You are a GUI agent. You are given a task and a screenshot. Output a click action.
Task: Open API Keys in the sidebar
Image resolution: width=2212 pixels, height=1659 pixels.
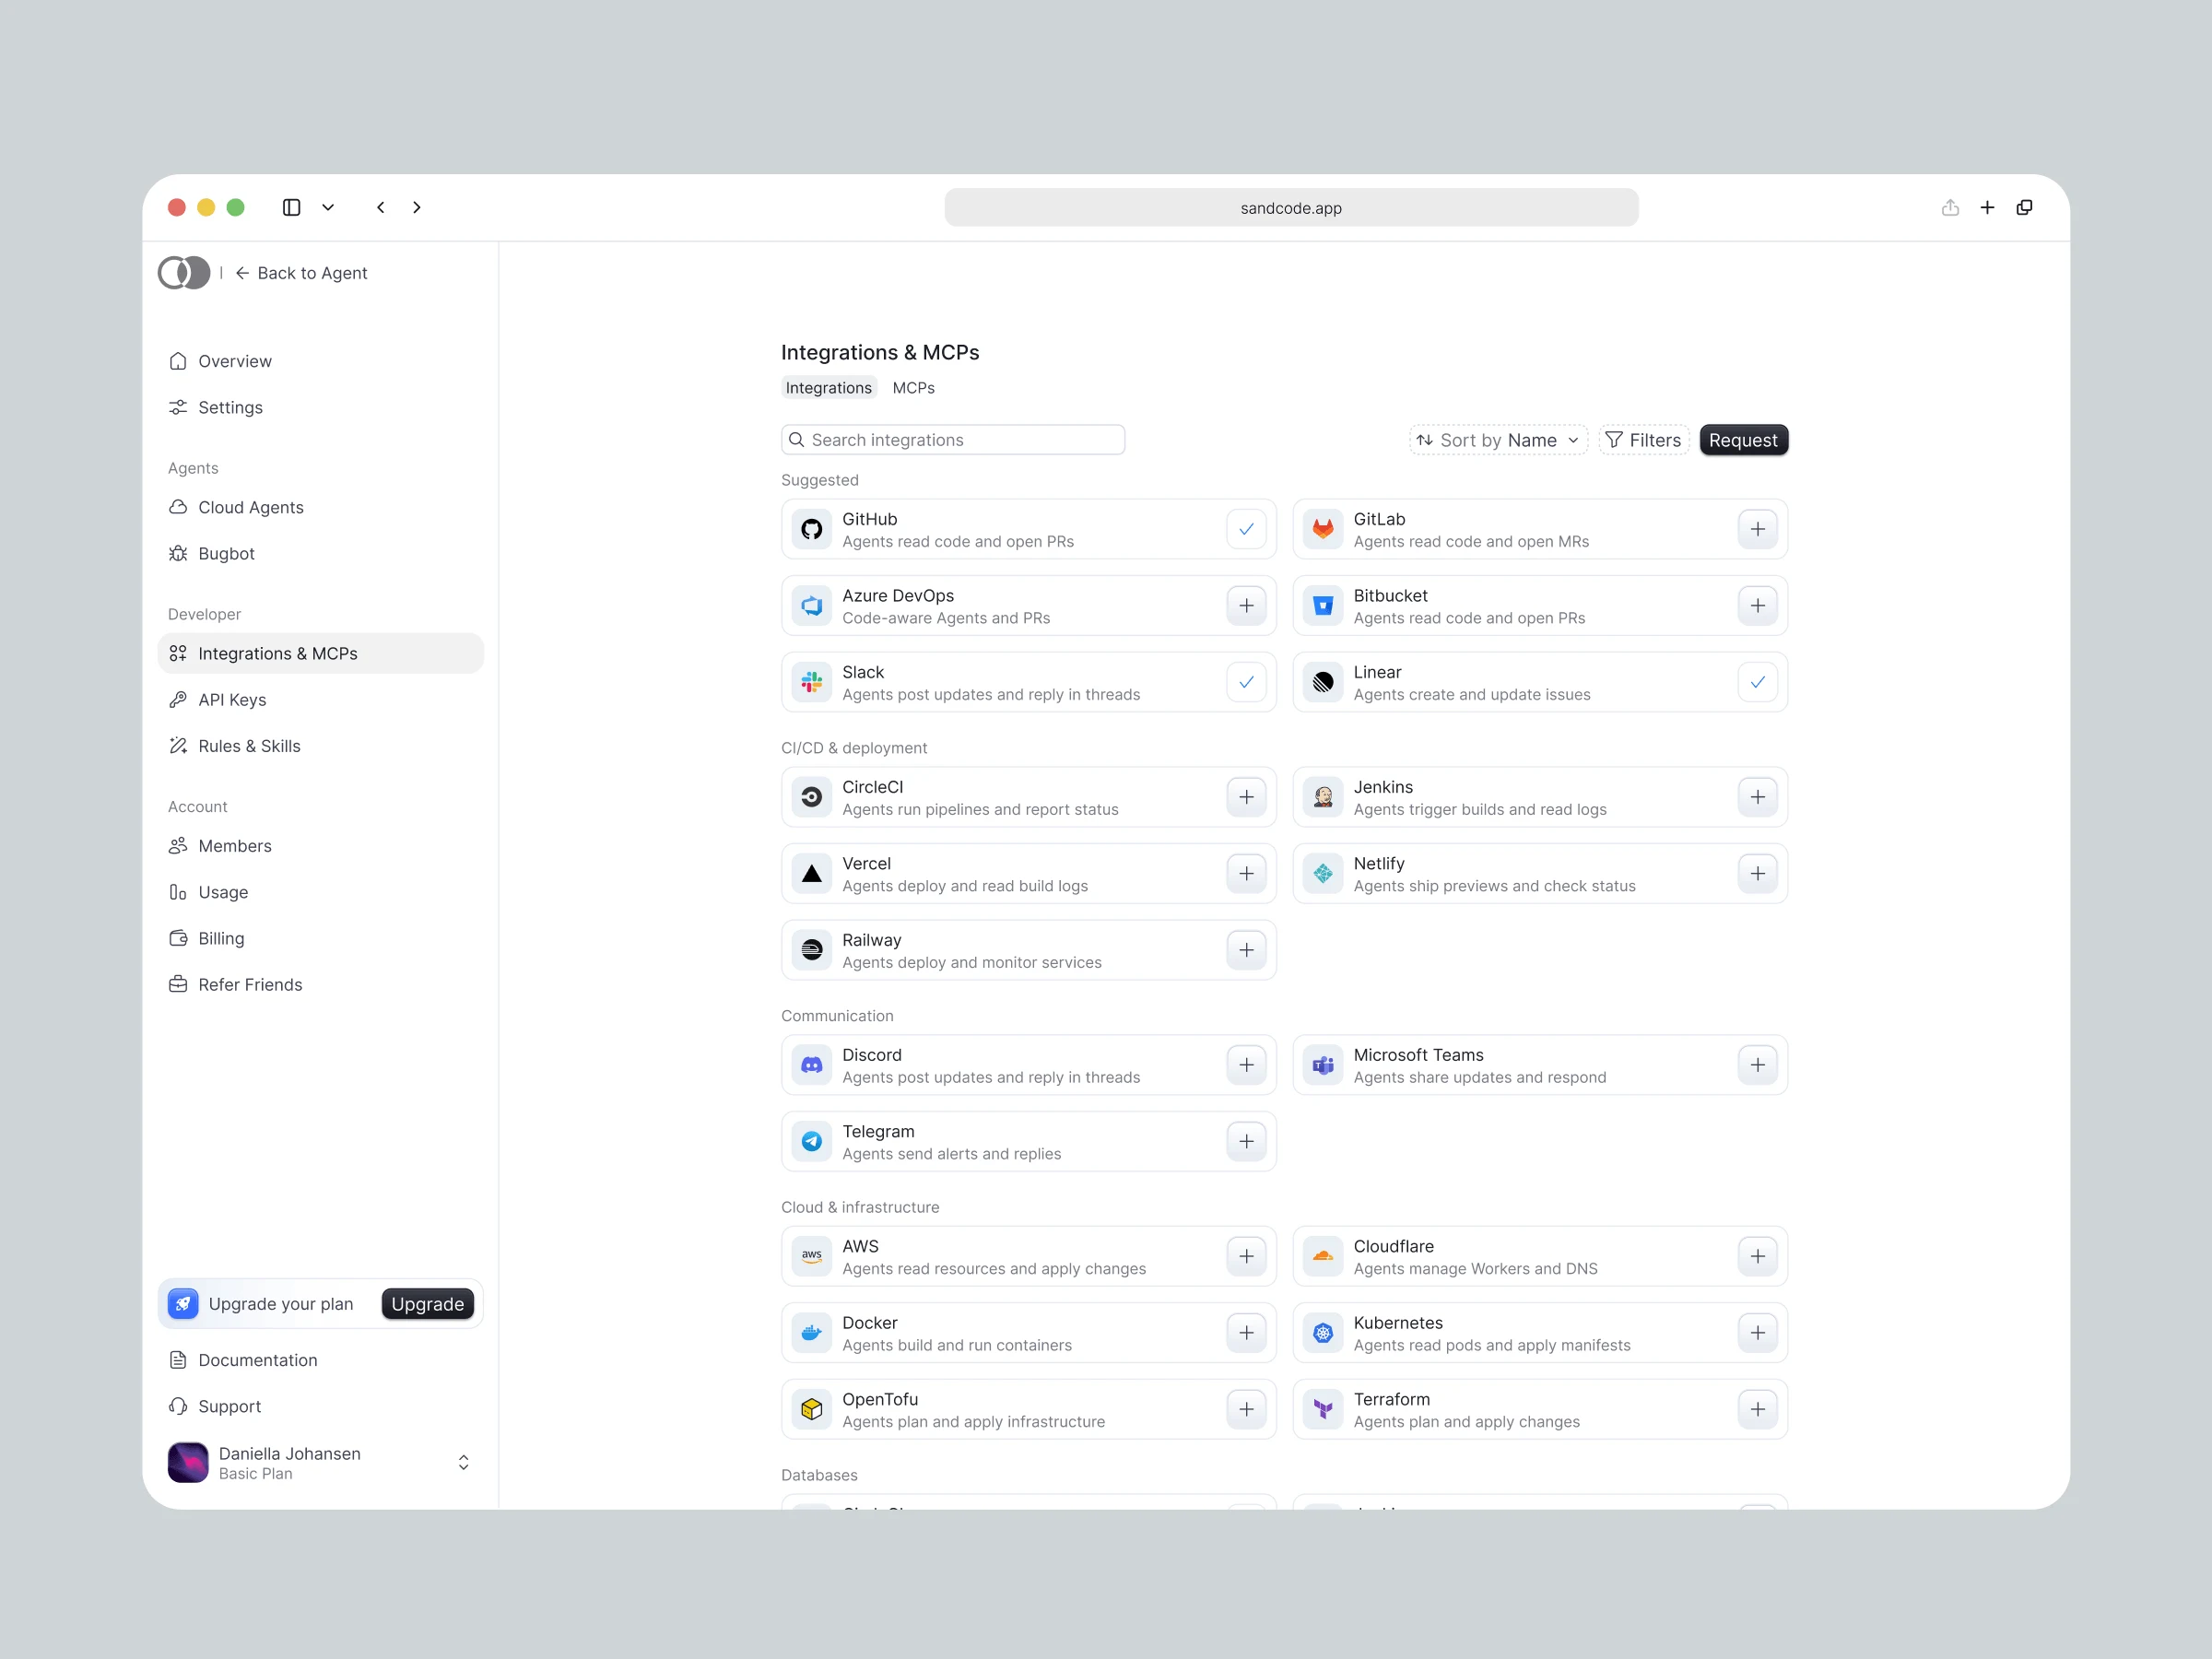pos(320,700)
